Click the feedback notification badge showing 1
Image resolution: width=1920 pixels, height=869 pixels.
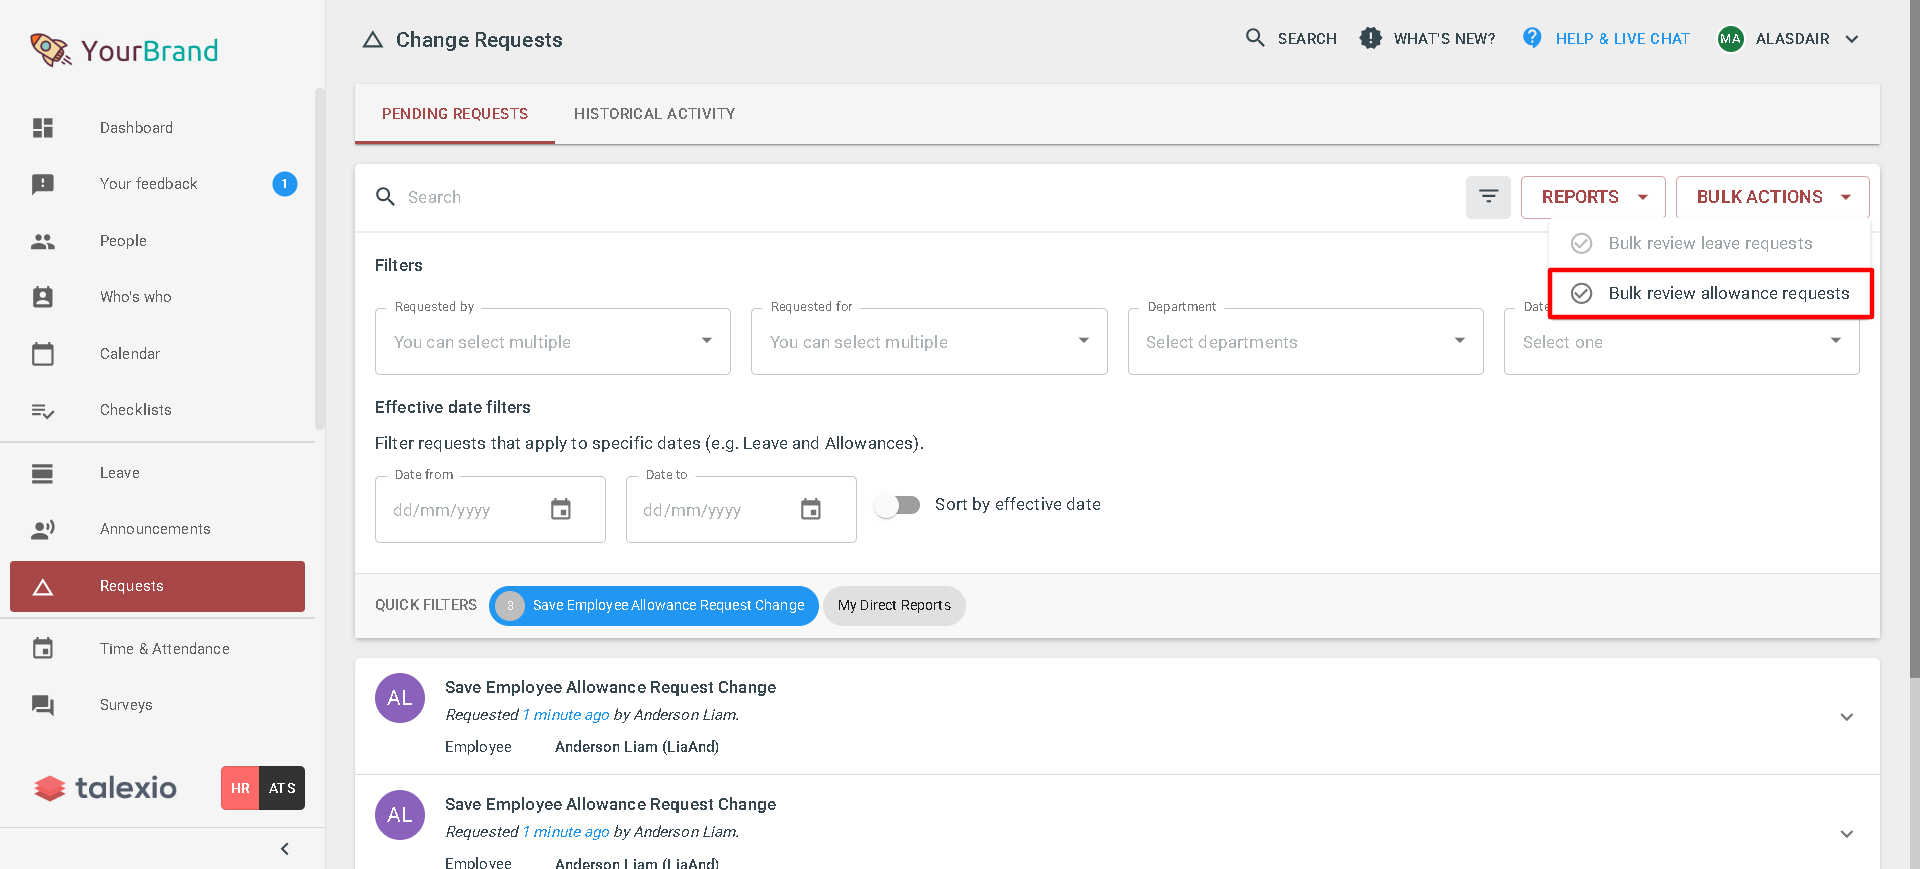(285, 184)
